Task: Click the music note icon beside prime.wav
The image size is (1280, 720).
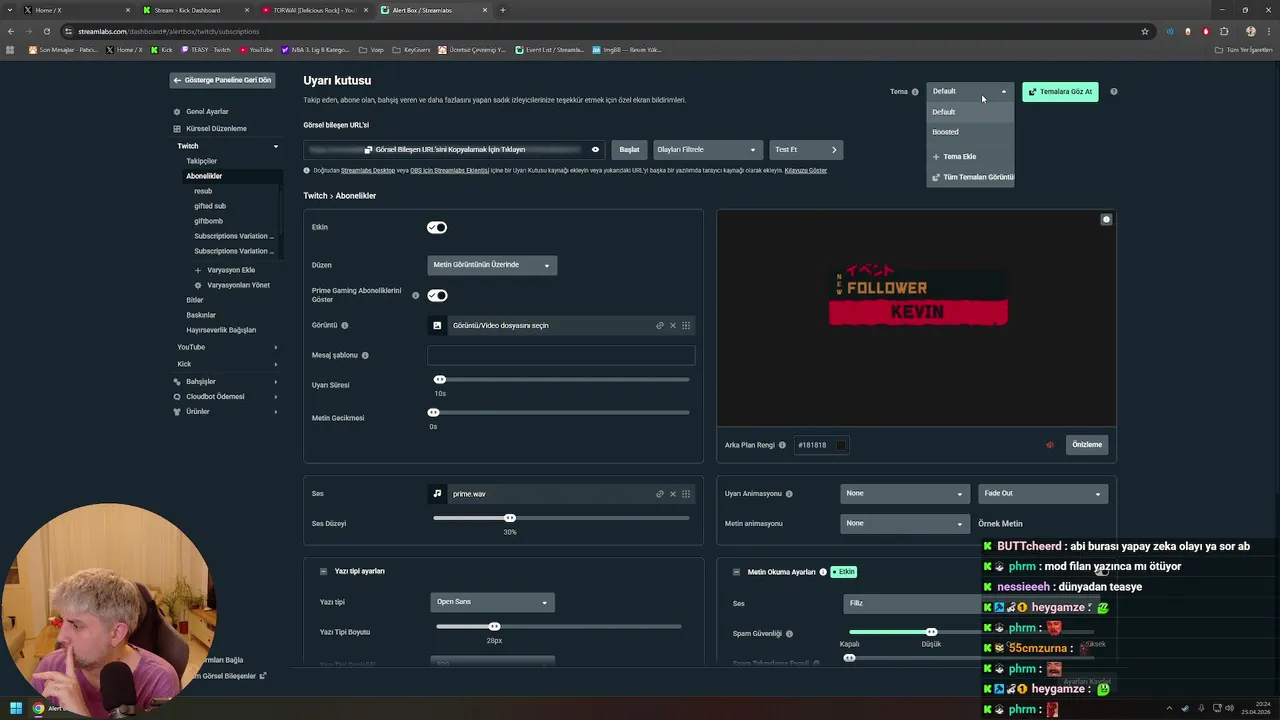Action: pyautogui.click(x=437, y=493)
